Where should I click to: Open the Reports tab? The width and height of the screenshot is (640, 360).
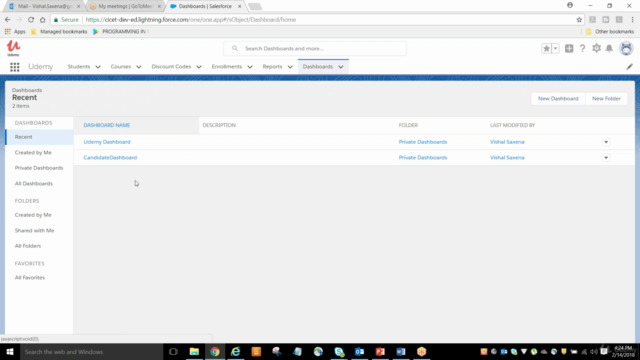(272, 67)
